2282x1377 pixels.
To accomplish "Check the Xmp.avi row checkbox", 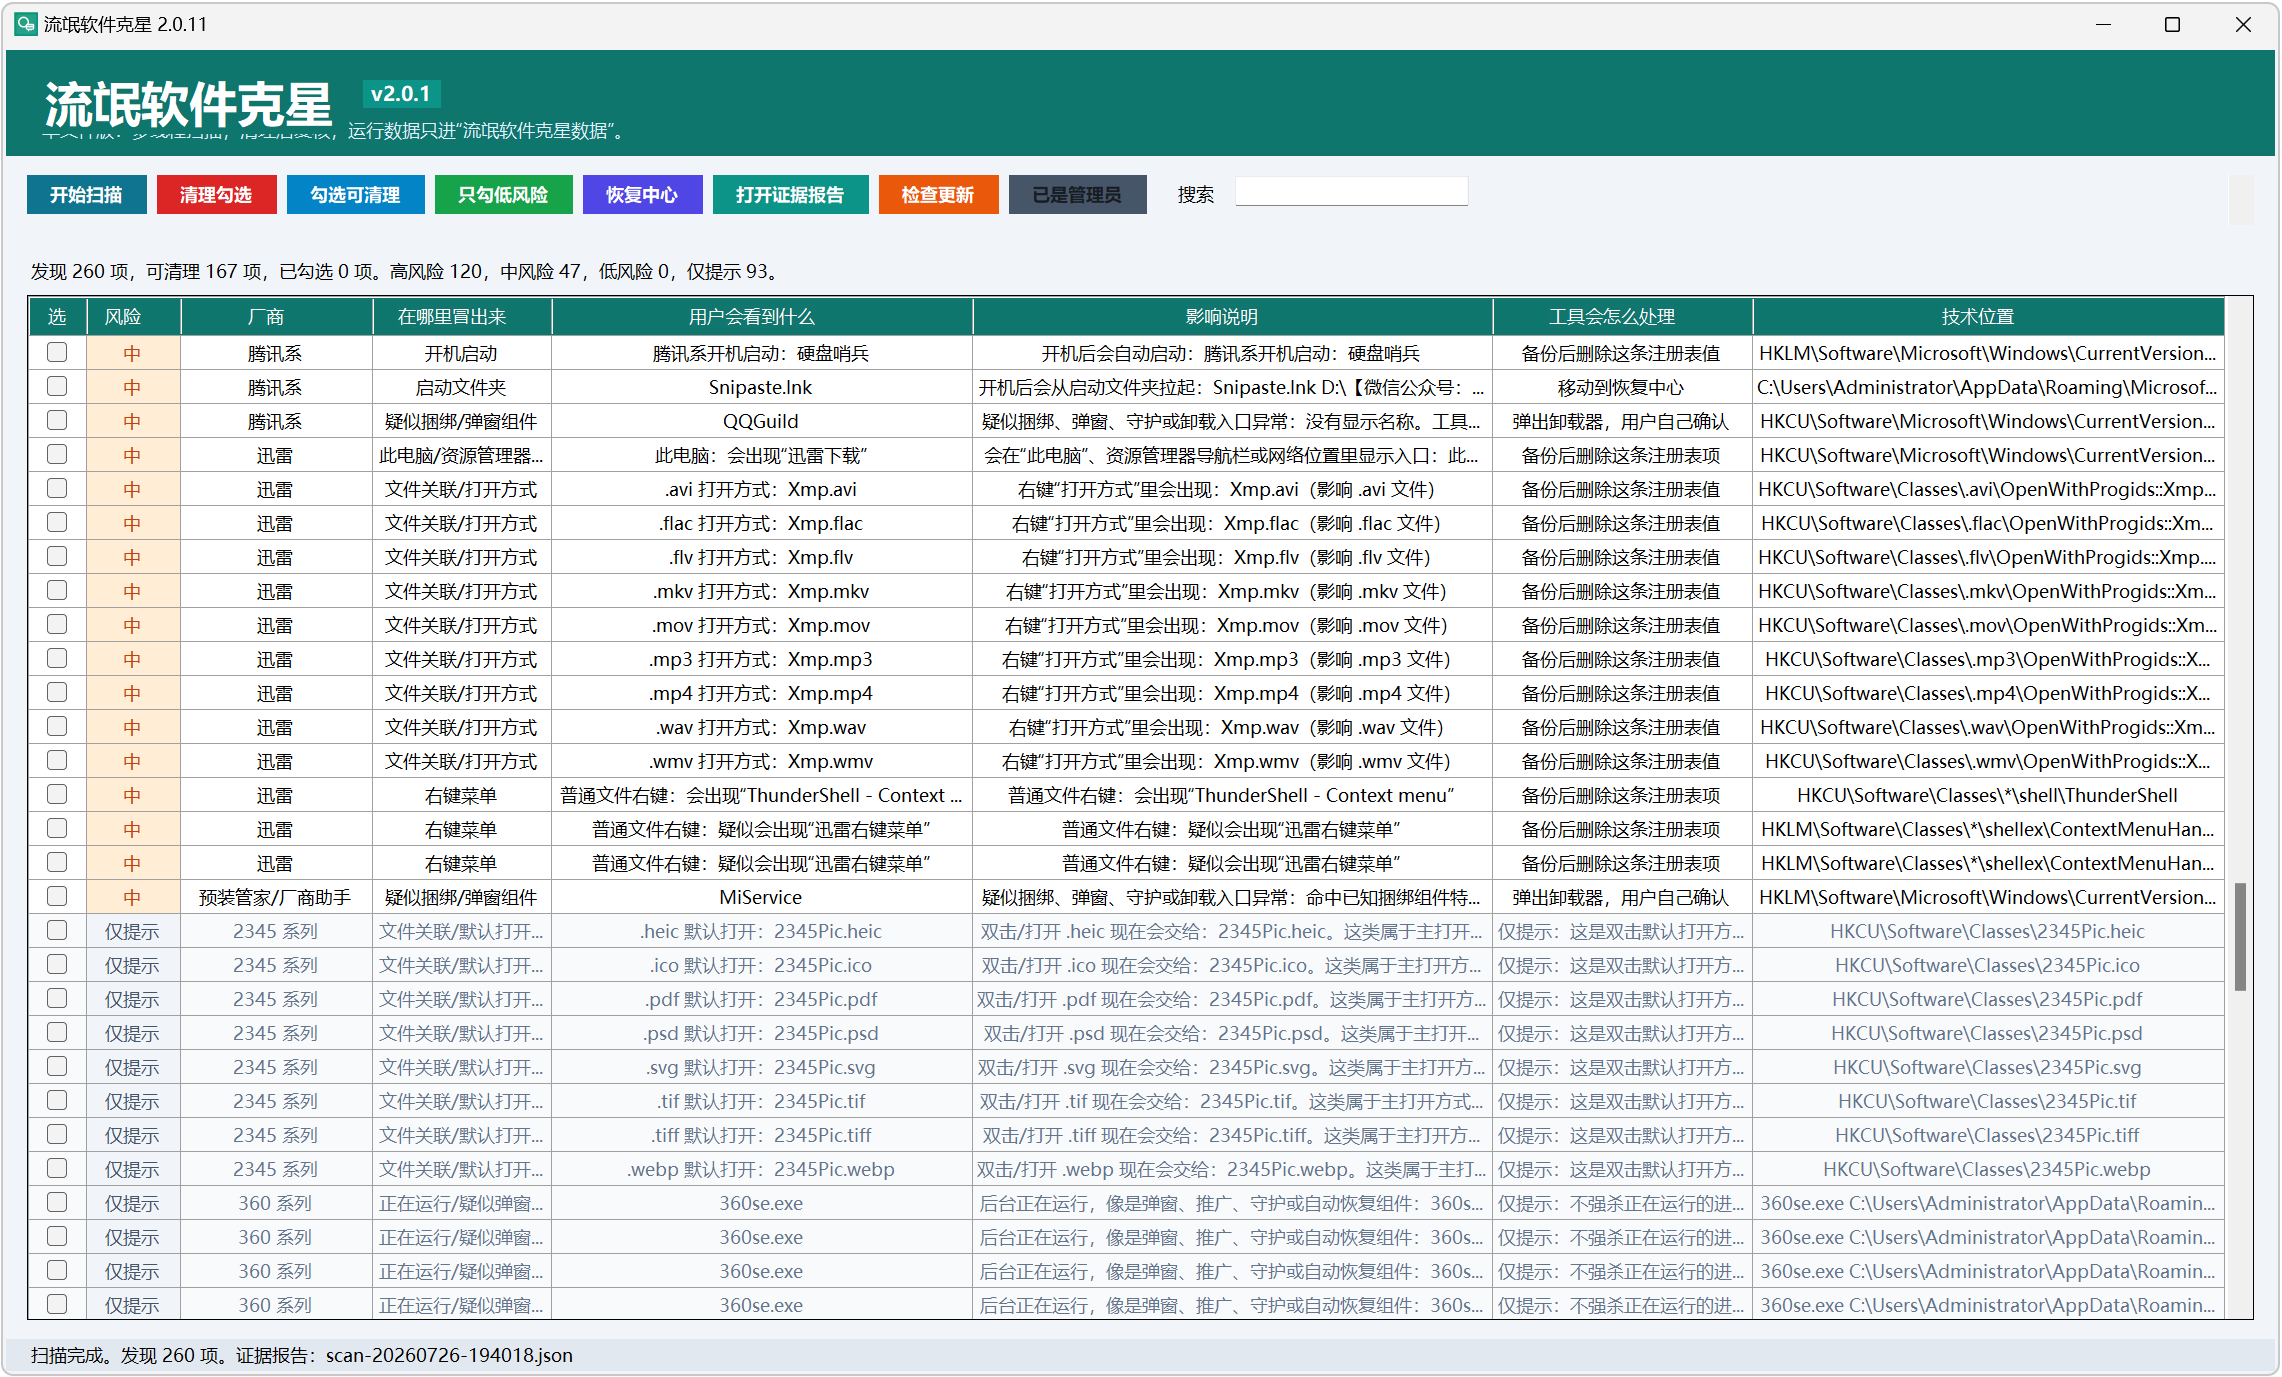I will click(57, 489).
